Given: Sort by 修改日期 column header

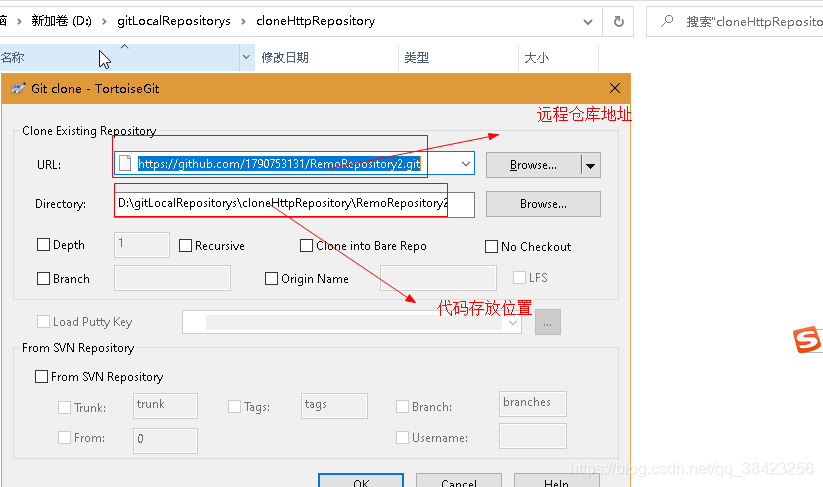Looking at the screenshot, I should coord(326,57).
